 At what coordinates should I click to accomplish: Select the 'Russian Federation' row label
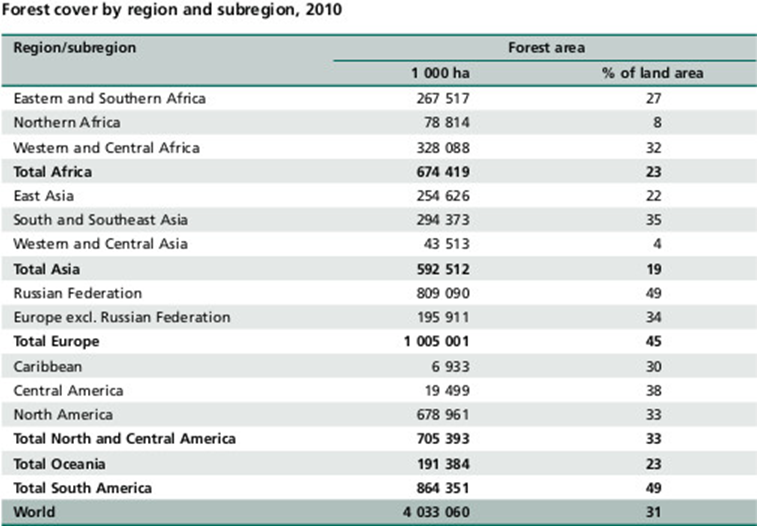78,293
